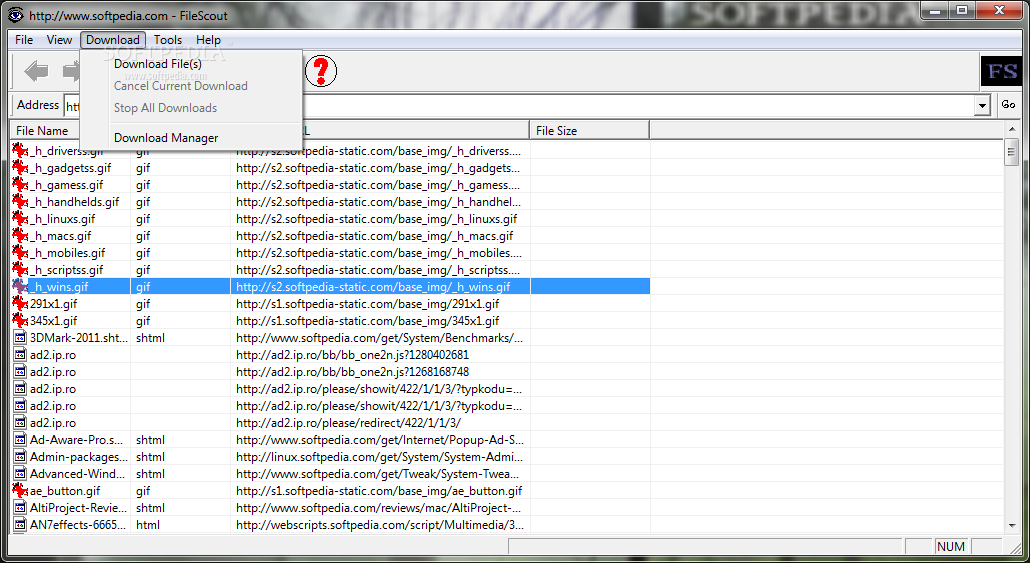Select the AN7effects-6665... file name
Screen dimensions: 1030x563
[x=78, y=526]
